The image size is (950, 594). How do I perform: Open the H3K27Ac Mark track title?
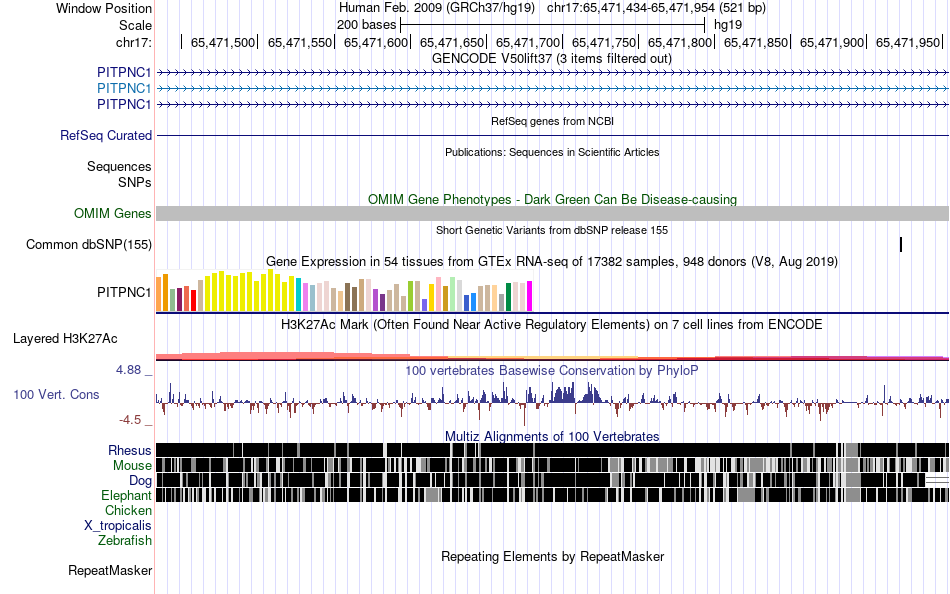coord(552,324)
